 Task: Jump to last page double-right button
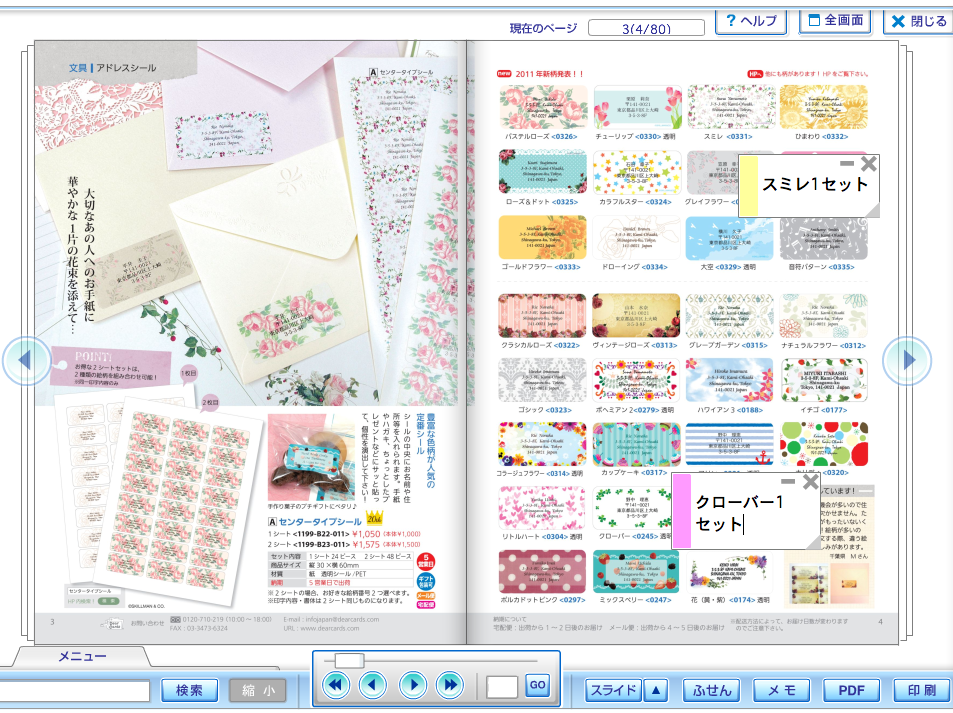click(450, 685)
